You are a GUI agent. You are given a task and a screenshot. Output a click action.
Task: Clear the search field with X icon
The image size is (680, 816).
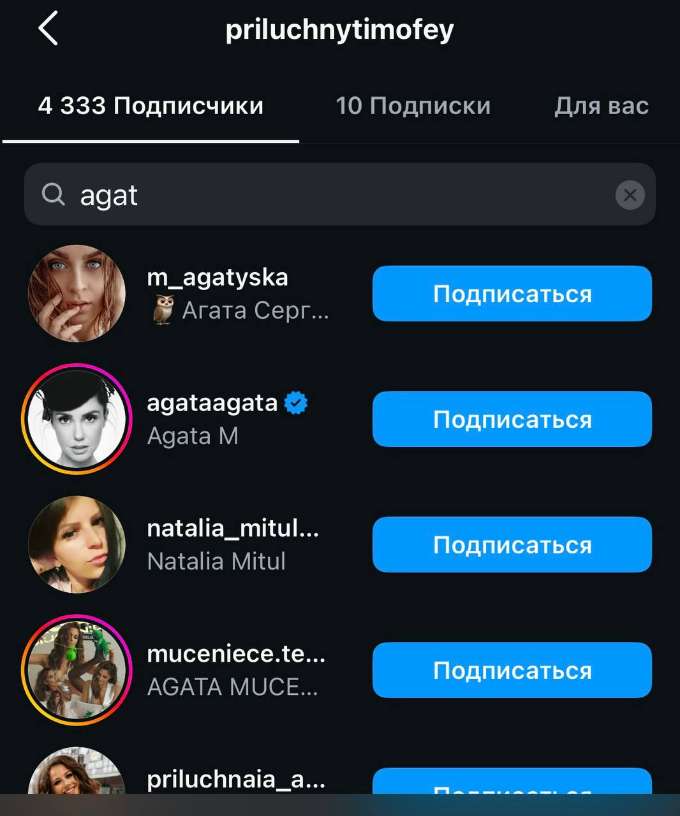pos(629,195)
